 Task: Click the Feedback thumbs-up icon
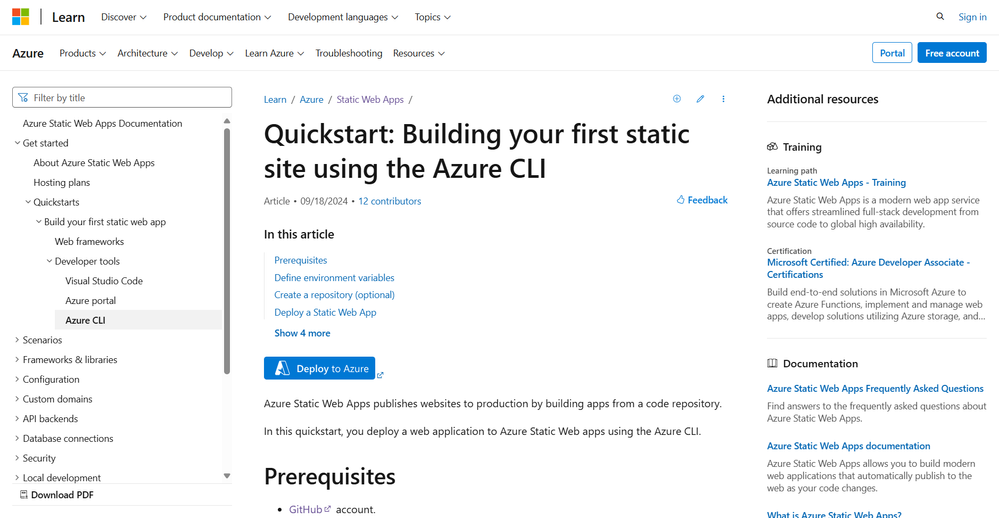pyautogui.click(x=681, y=200)
